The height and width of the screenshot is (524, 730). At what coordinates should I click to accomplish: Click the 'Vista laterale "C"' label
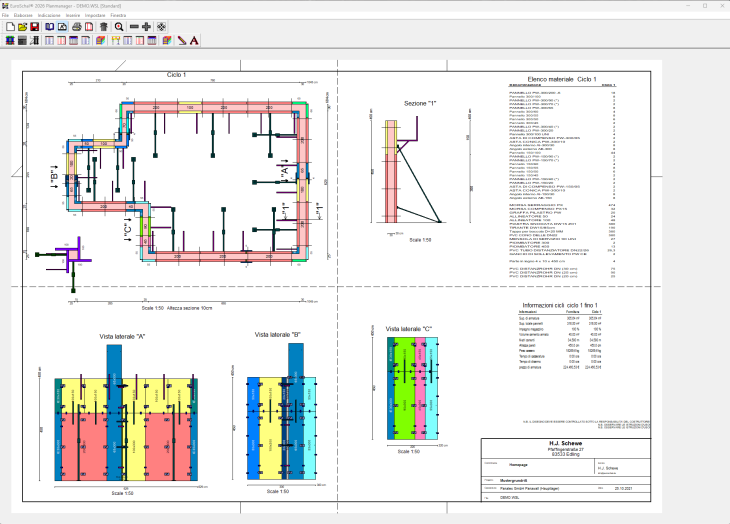point(409,329)
